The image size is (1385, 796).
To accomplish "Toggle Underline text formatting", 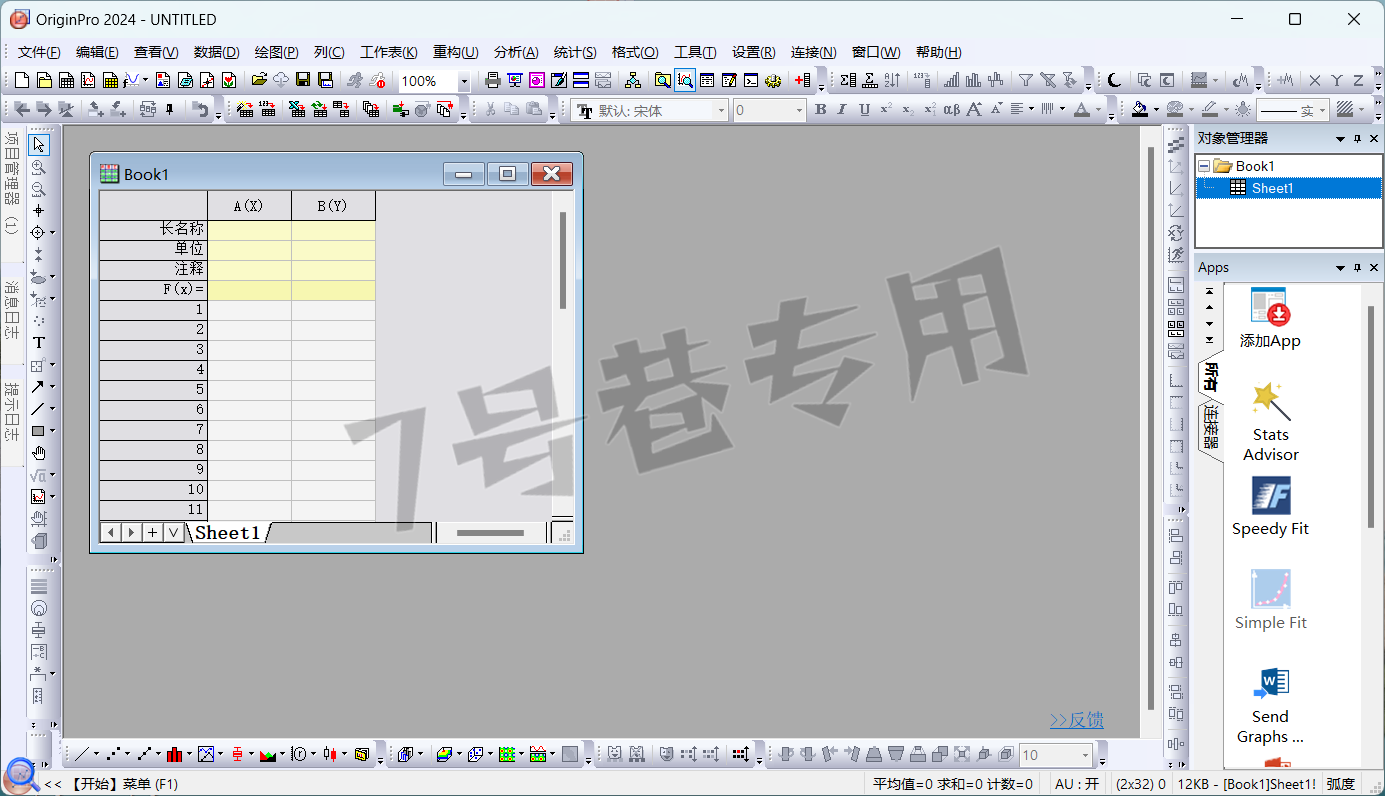I will [864, 110].
